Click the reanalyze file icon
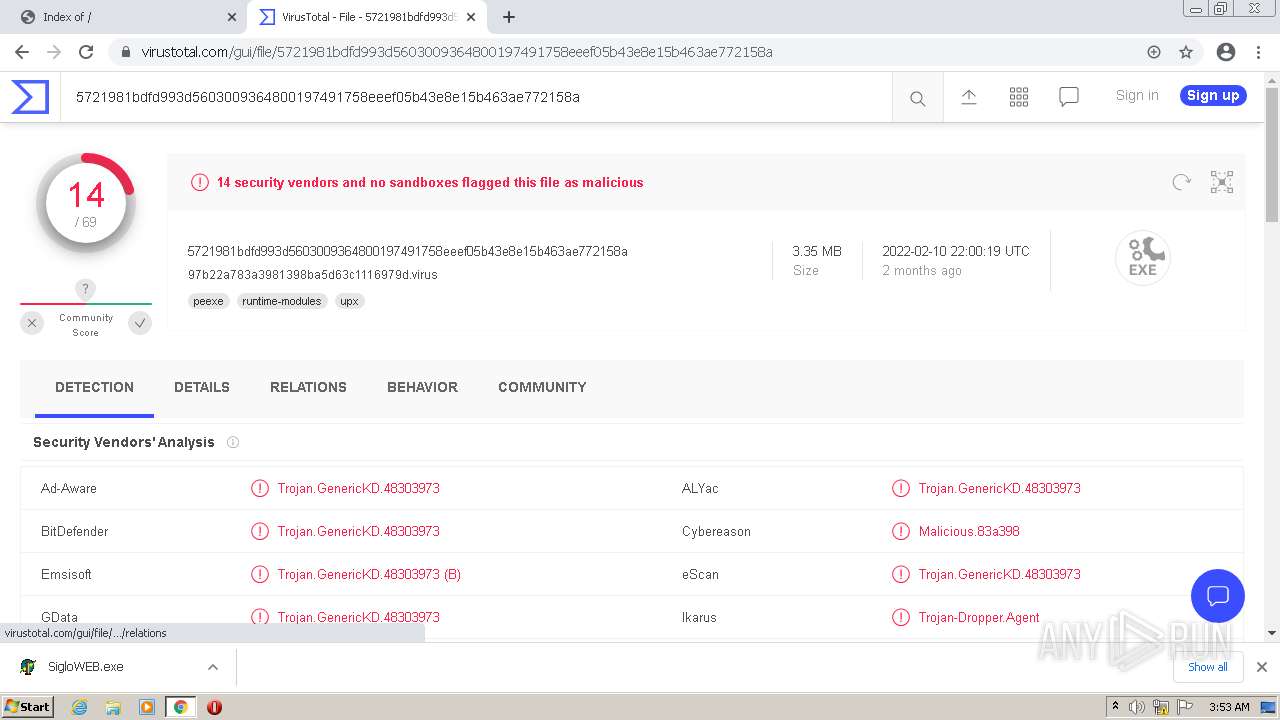This screenshot has height=720, width=1280. [x=1181, y=182]
